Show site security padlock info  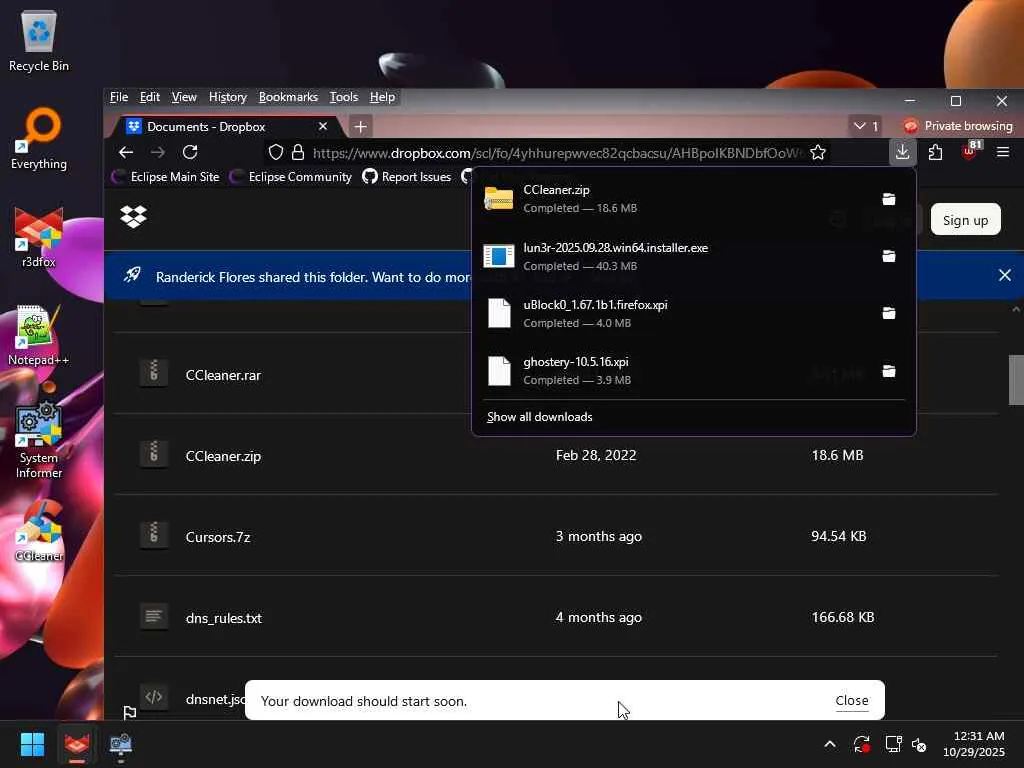click(x=298, y=152)
